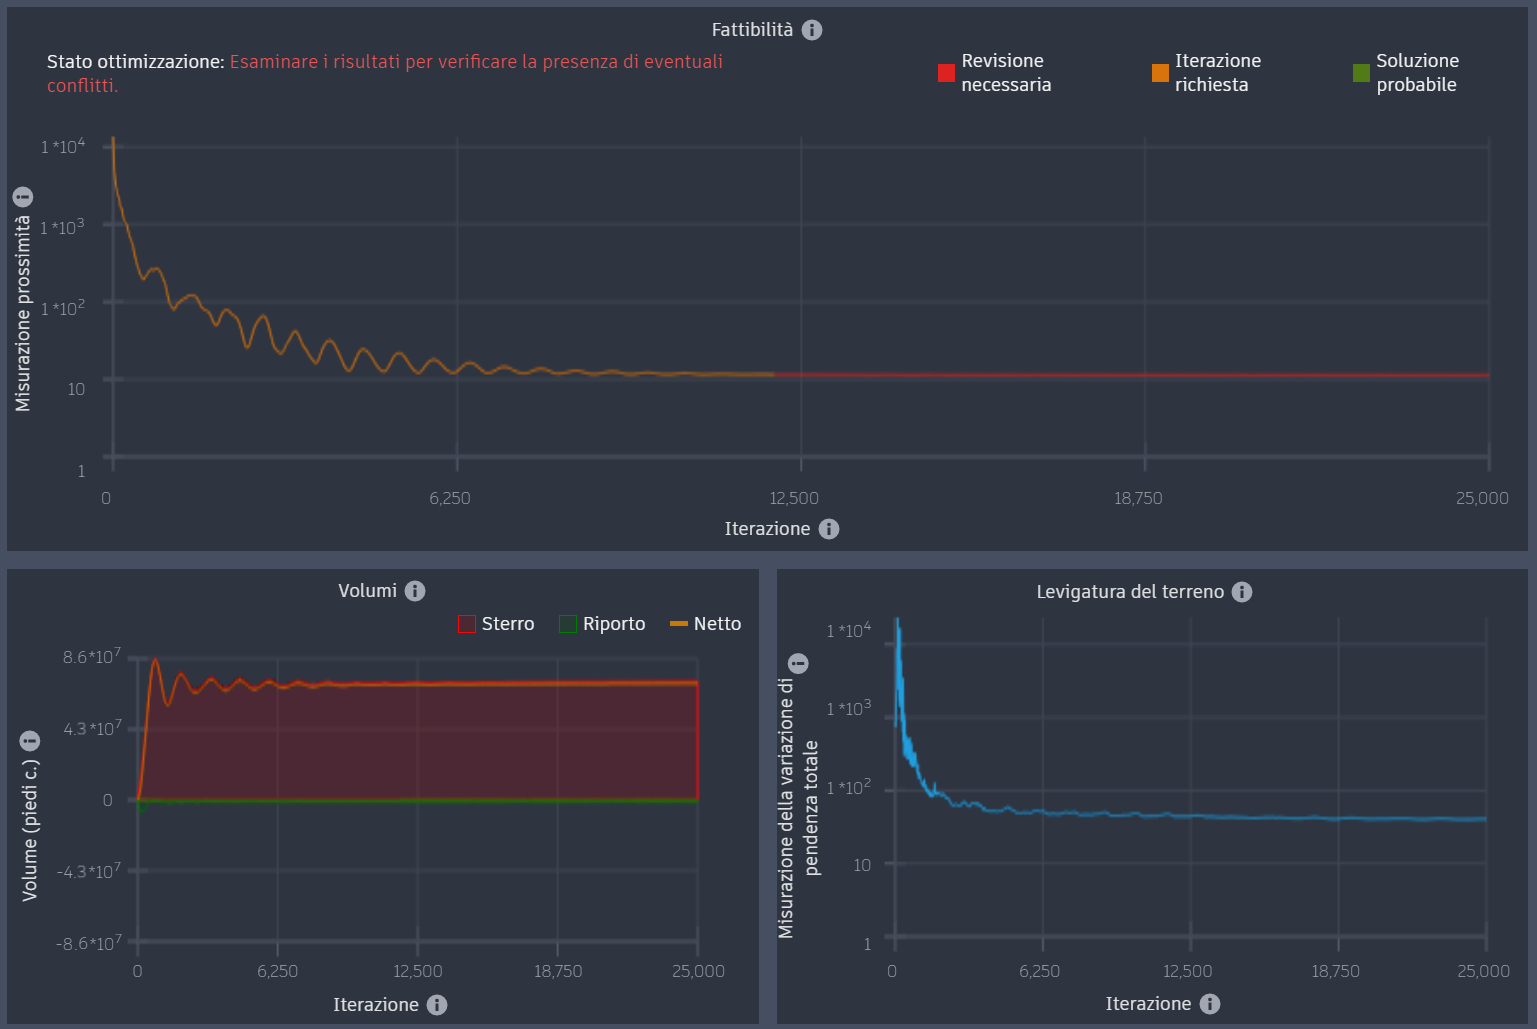Click Fattibilità chart title text
1537x1029 pixels.
752,30
